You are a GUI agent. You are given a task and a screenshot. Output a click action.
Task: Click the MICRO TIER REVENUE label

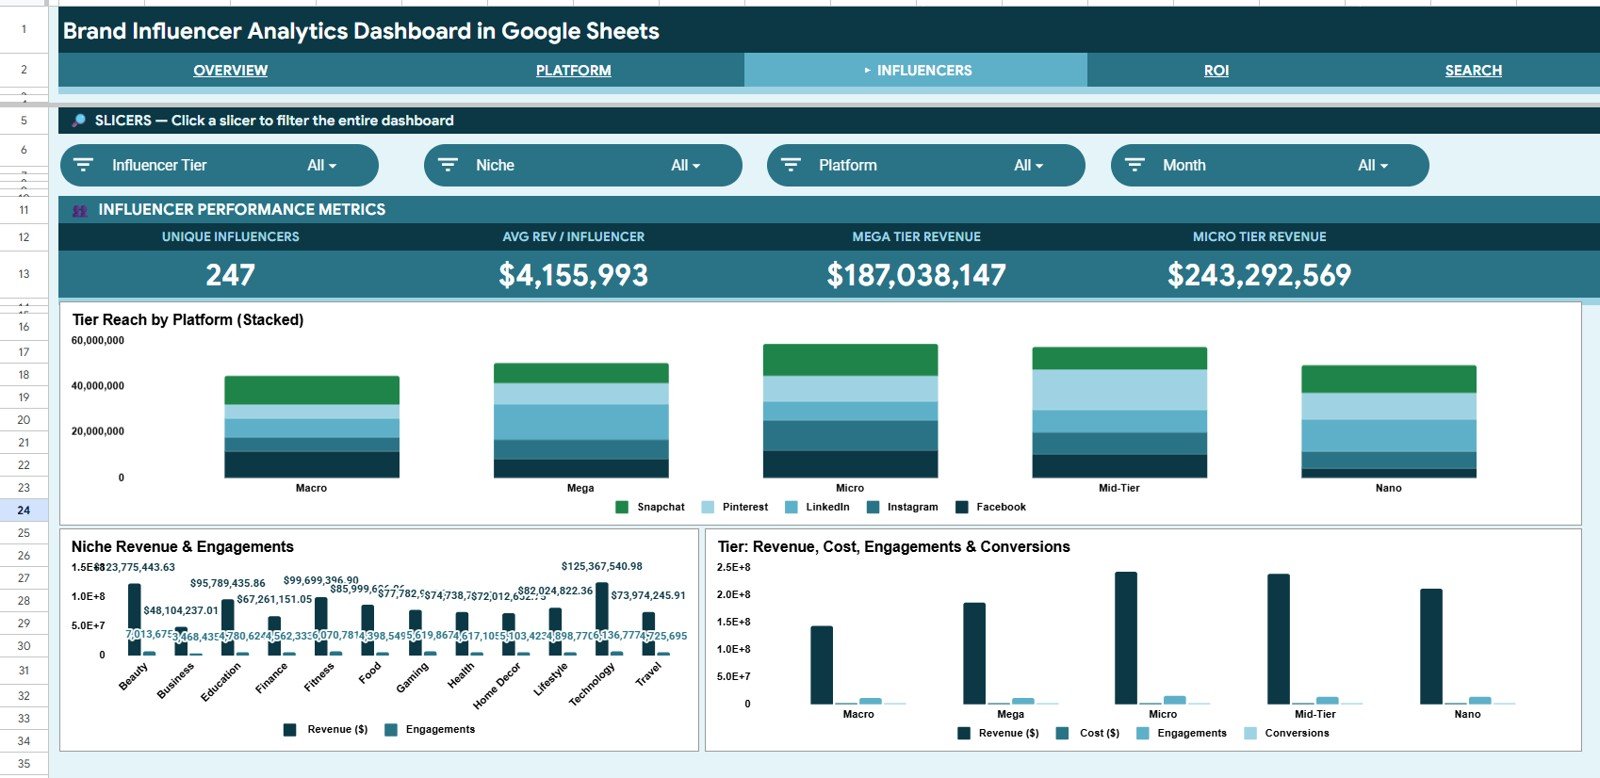click(x=1259, y=237)
